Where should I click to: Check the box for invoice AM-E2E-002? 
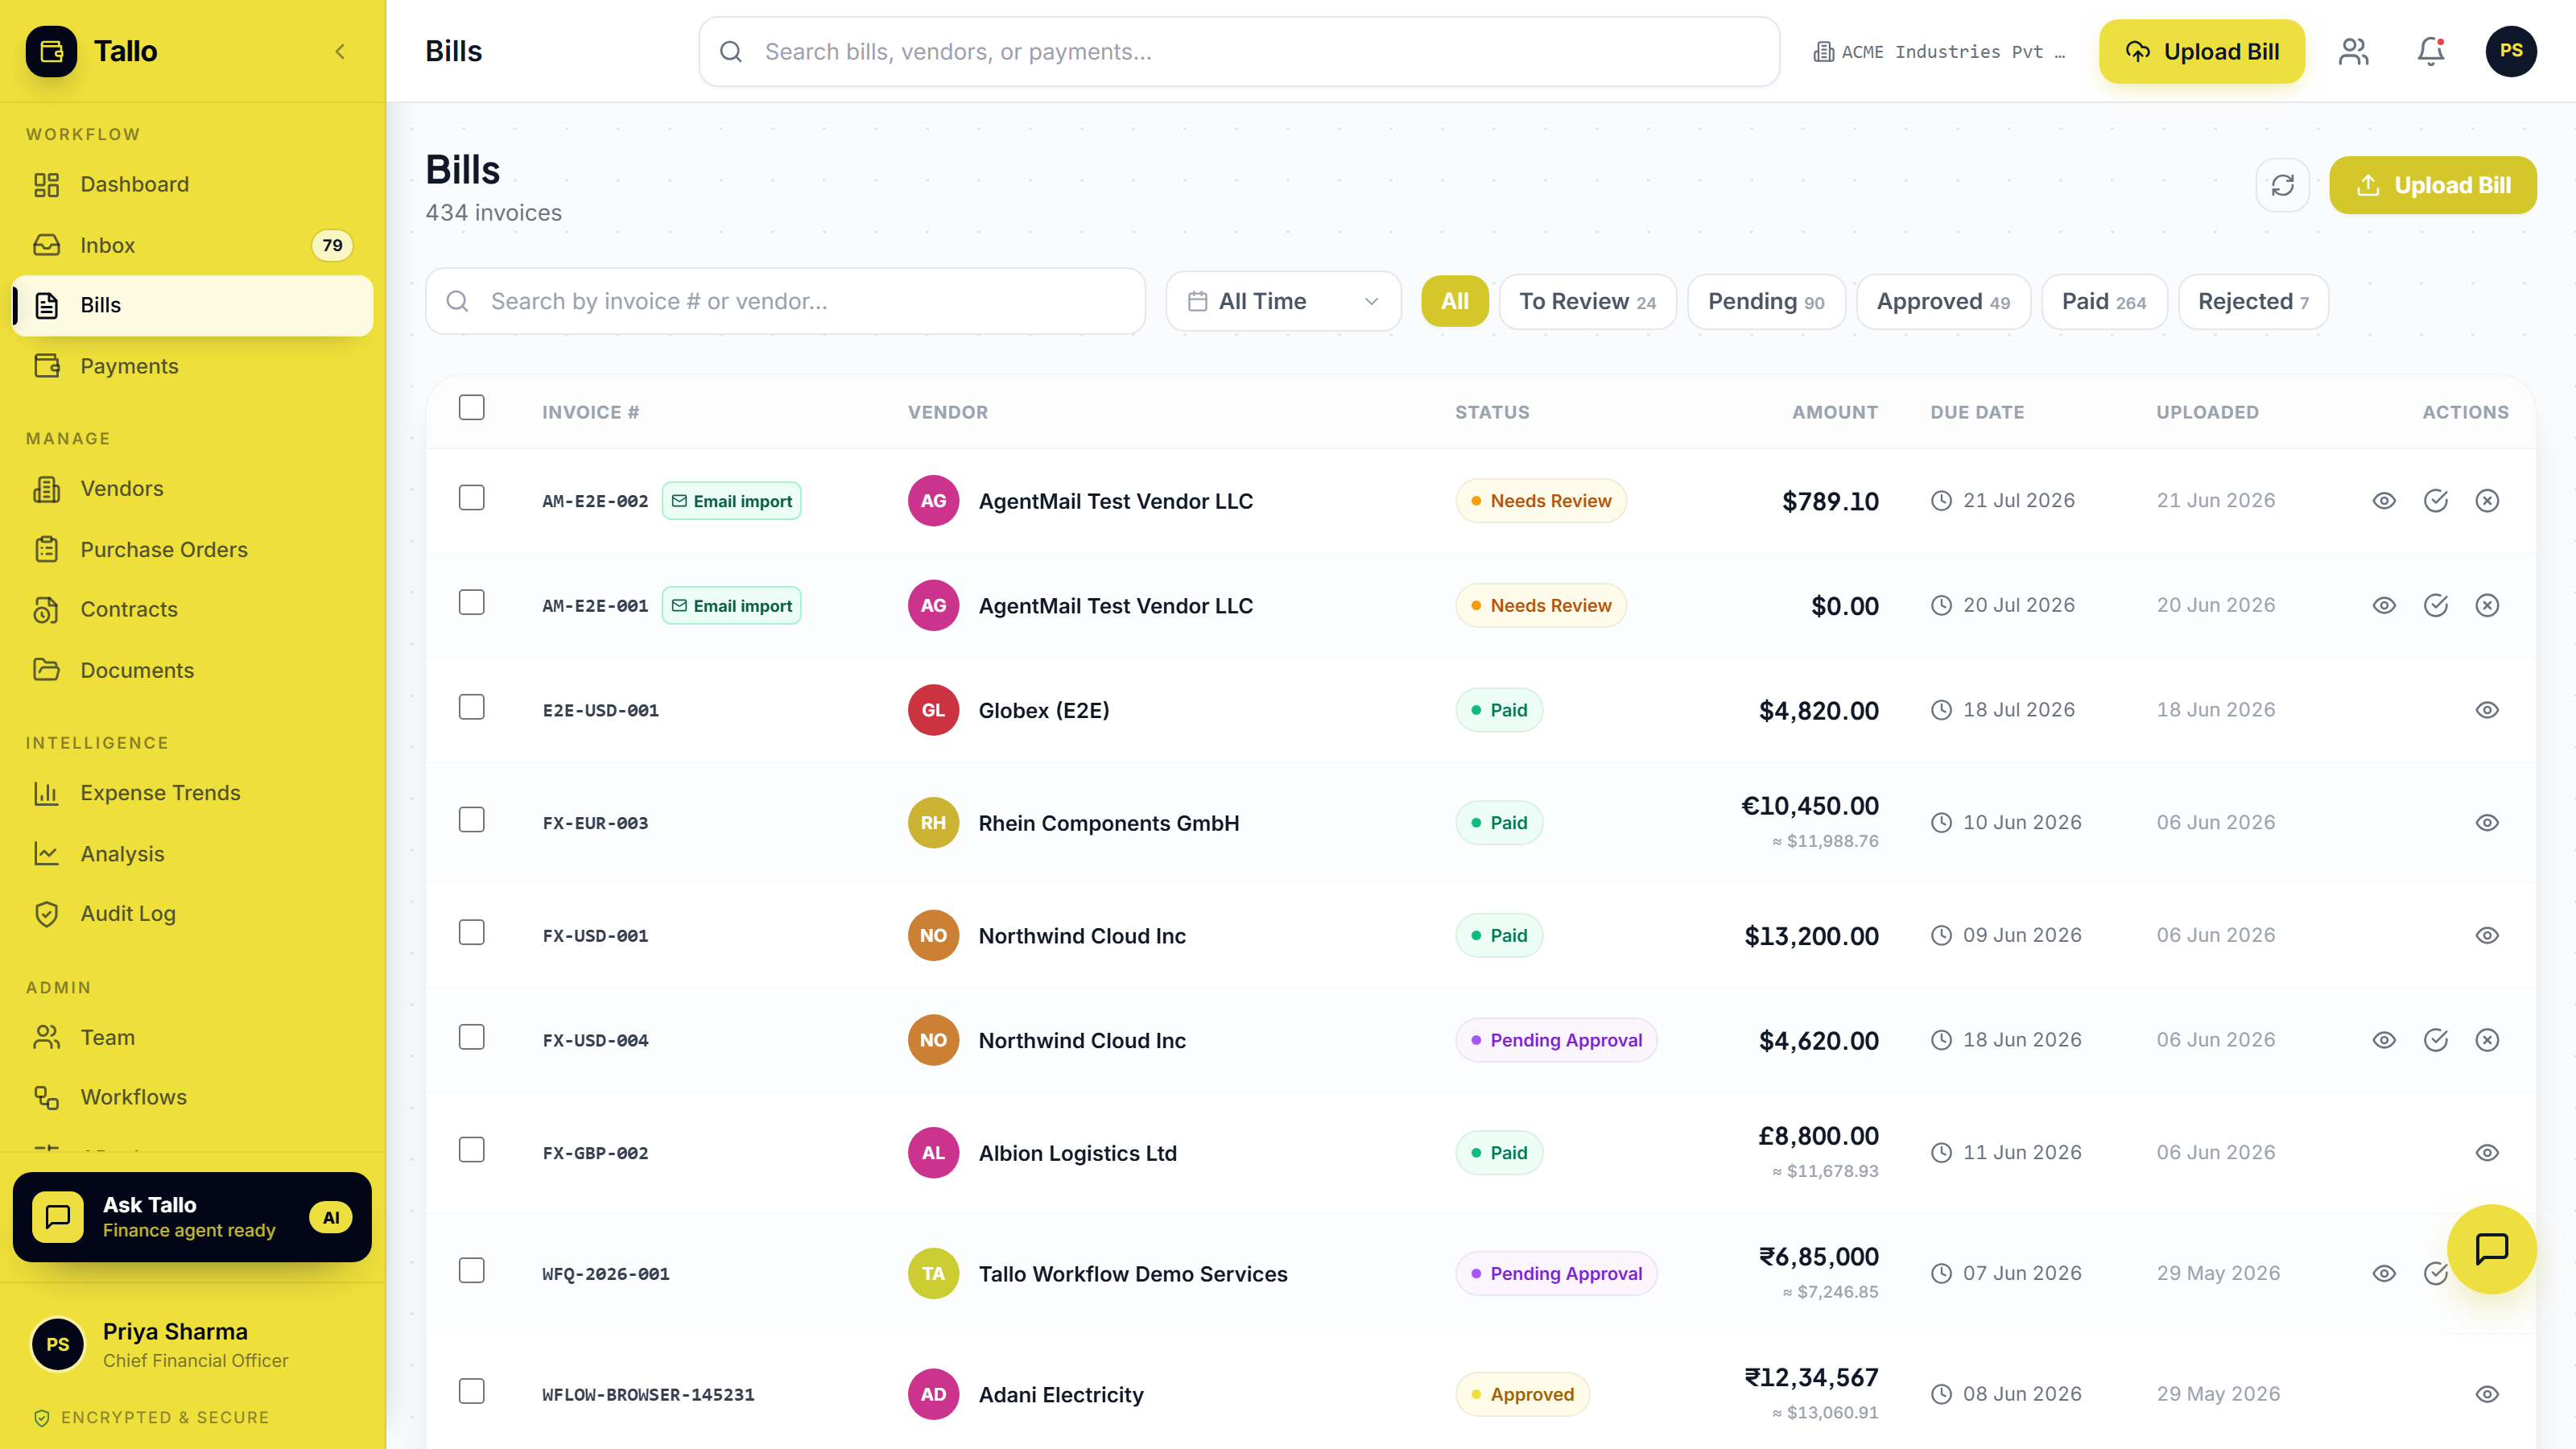coord(471,498)
